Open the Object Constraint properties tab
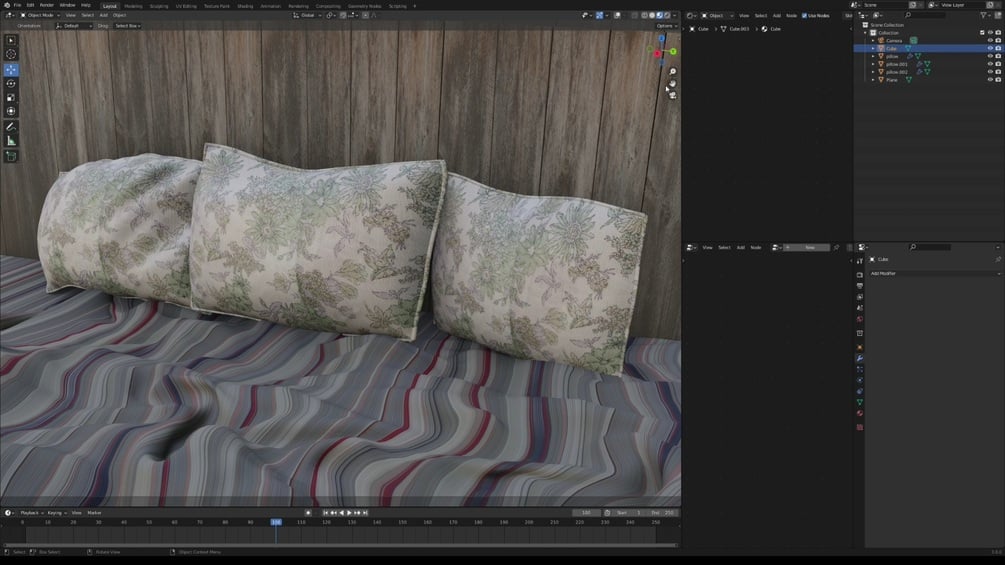 (860, 391)
